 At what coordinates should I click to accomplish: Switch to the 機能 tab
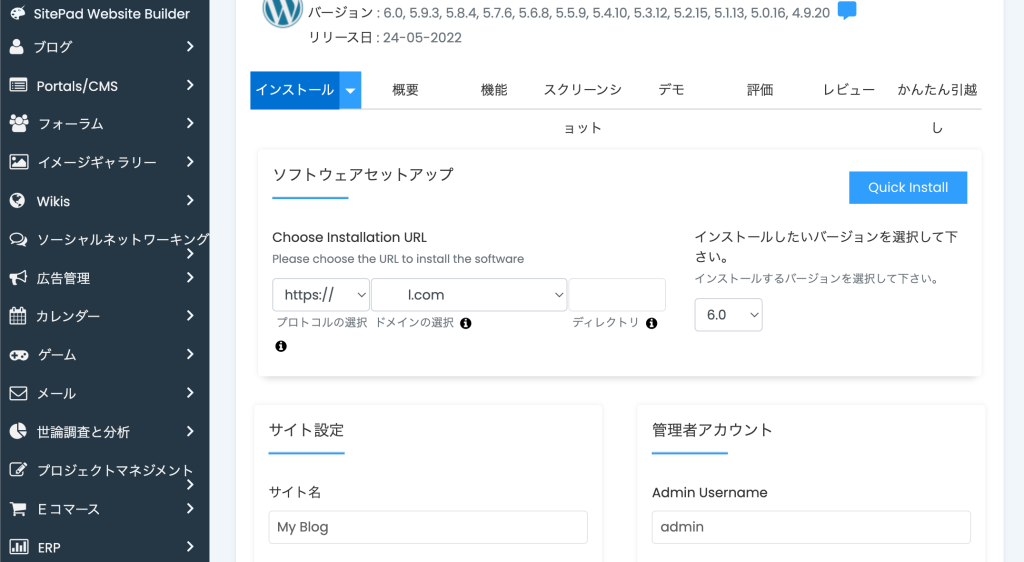(494, 90)
